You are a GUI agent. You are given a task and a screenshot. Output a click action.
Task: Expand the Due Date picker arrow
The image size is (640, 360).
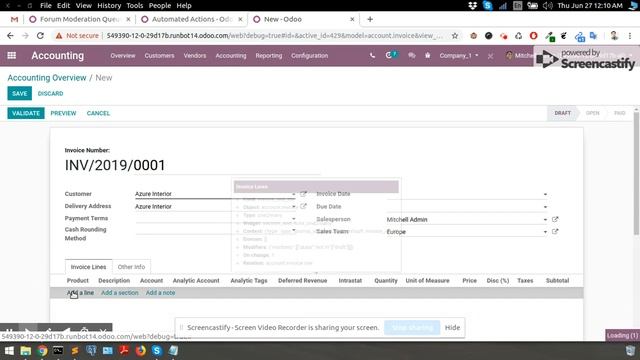pos(545,207)
